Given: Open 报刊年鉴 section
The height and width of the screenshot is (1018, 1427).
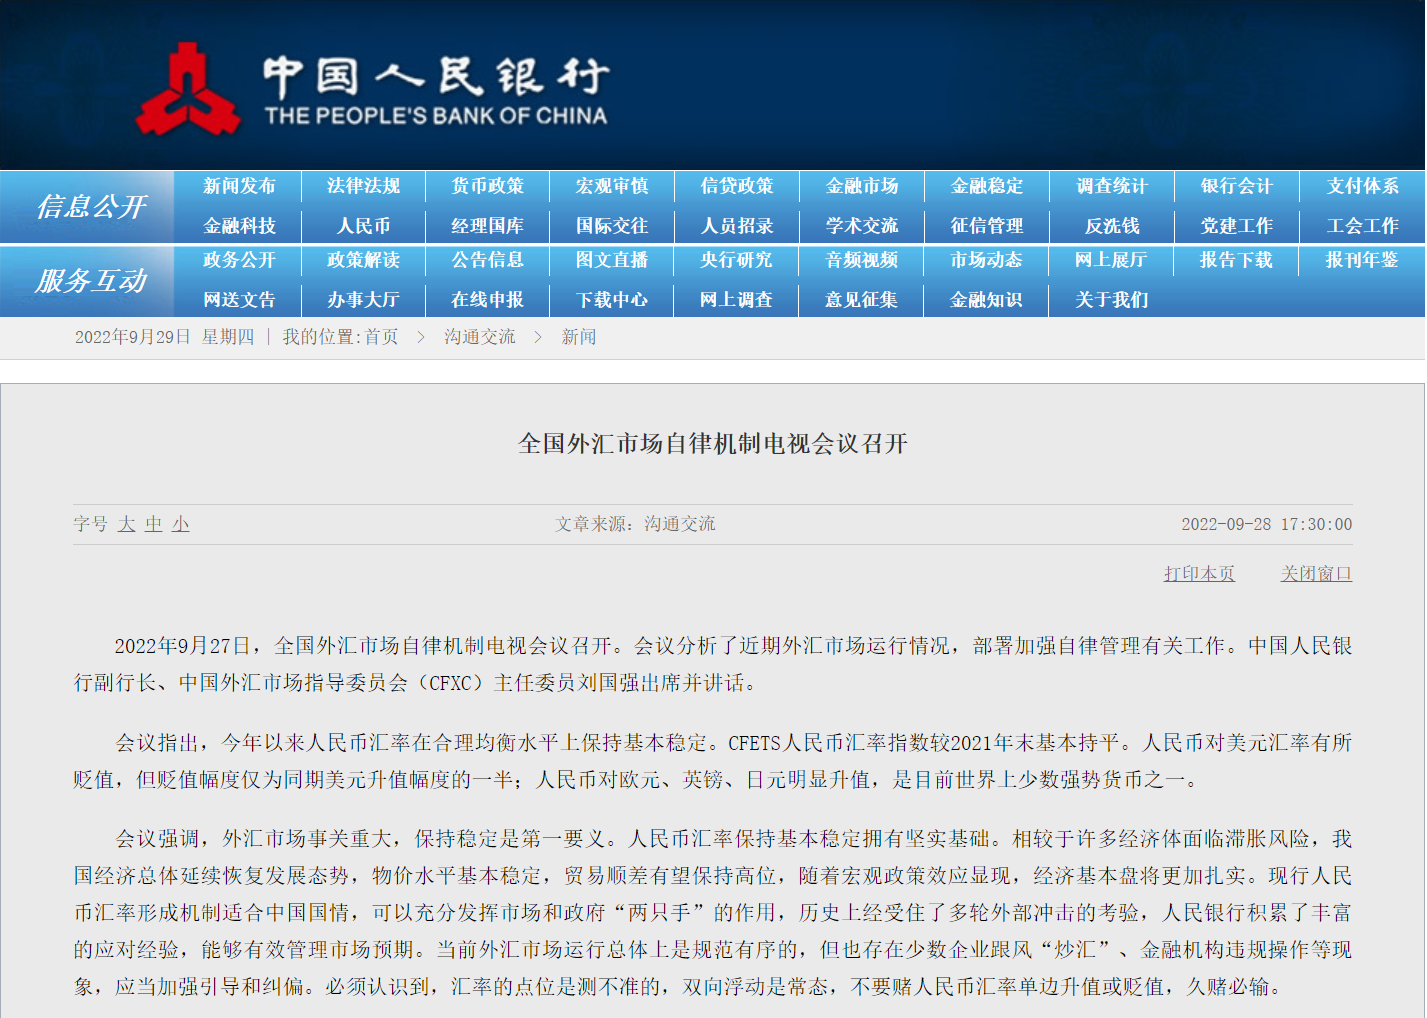Looking at the screenshot, I should point(1363,260).
